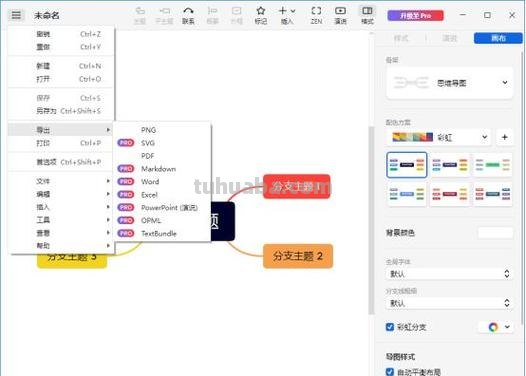The image size is (526, 376).
Task: Choose 保存 (Save) Ctrl+S in the menu
Action: [61, 98]
